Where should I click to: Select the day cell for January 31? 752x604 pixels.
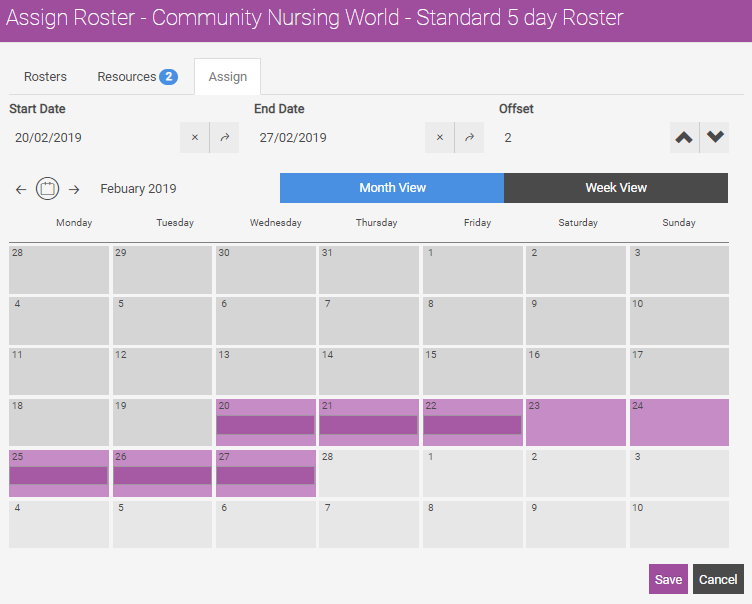click(368, 270)
